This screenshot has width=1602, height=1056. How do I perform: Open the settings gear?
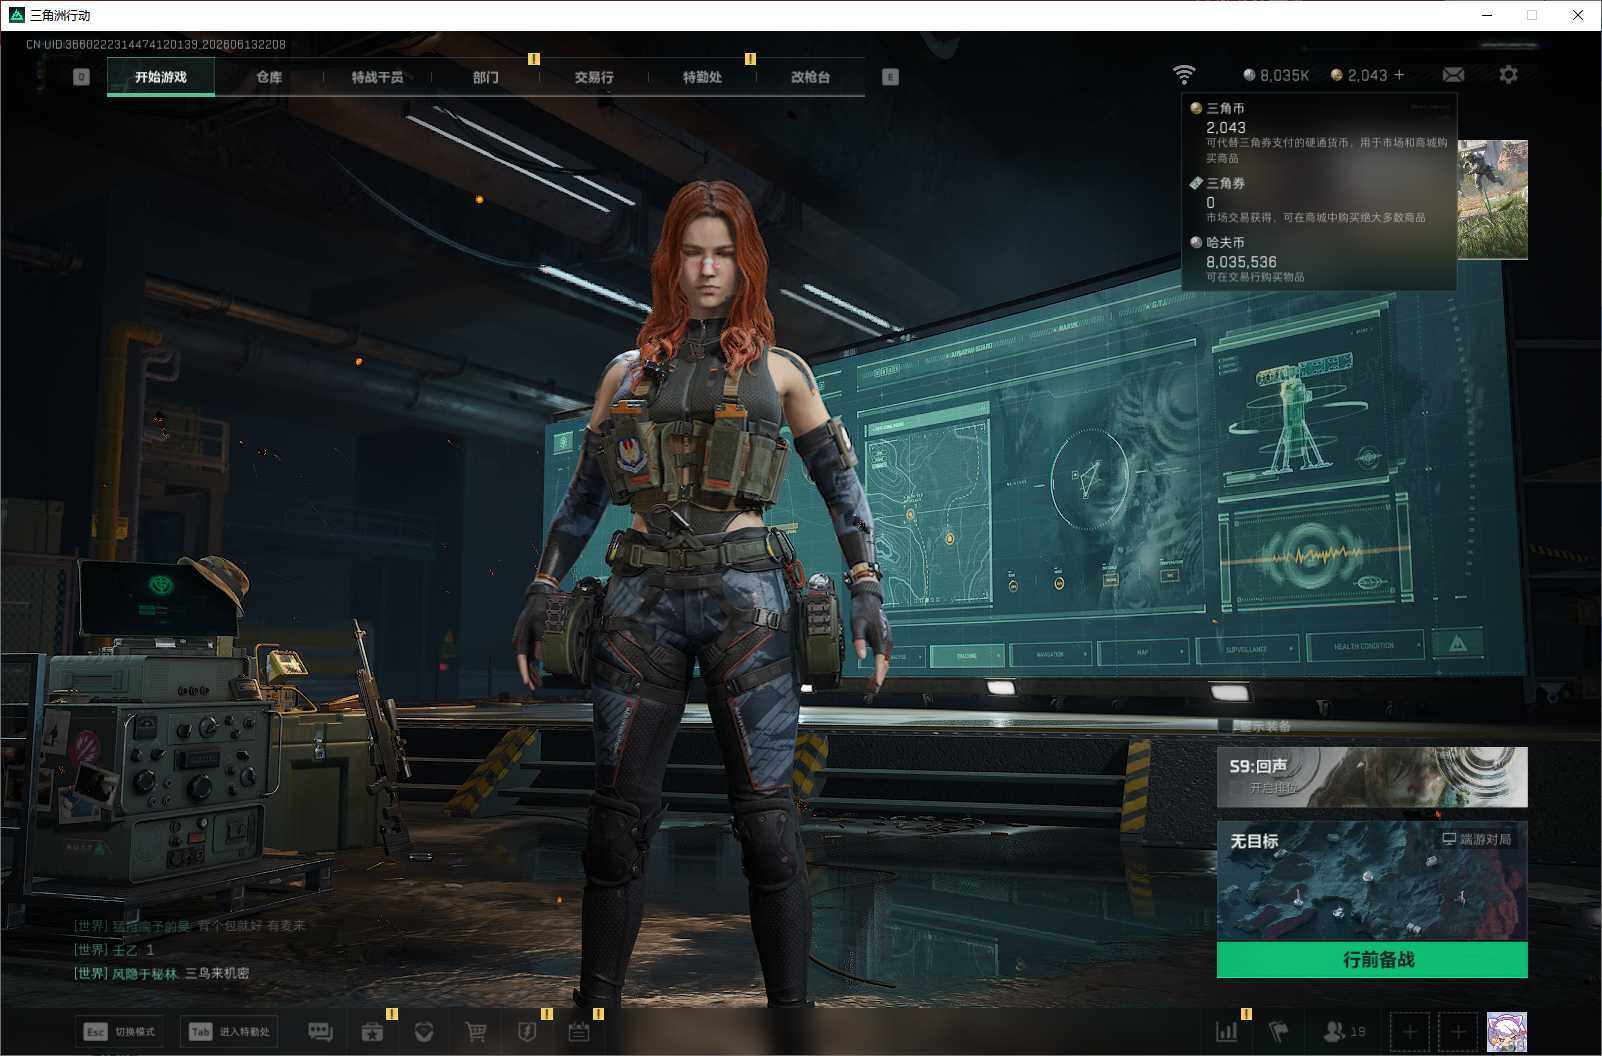pyautogui.click(x=1508, y=75)
